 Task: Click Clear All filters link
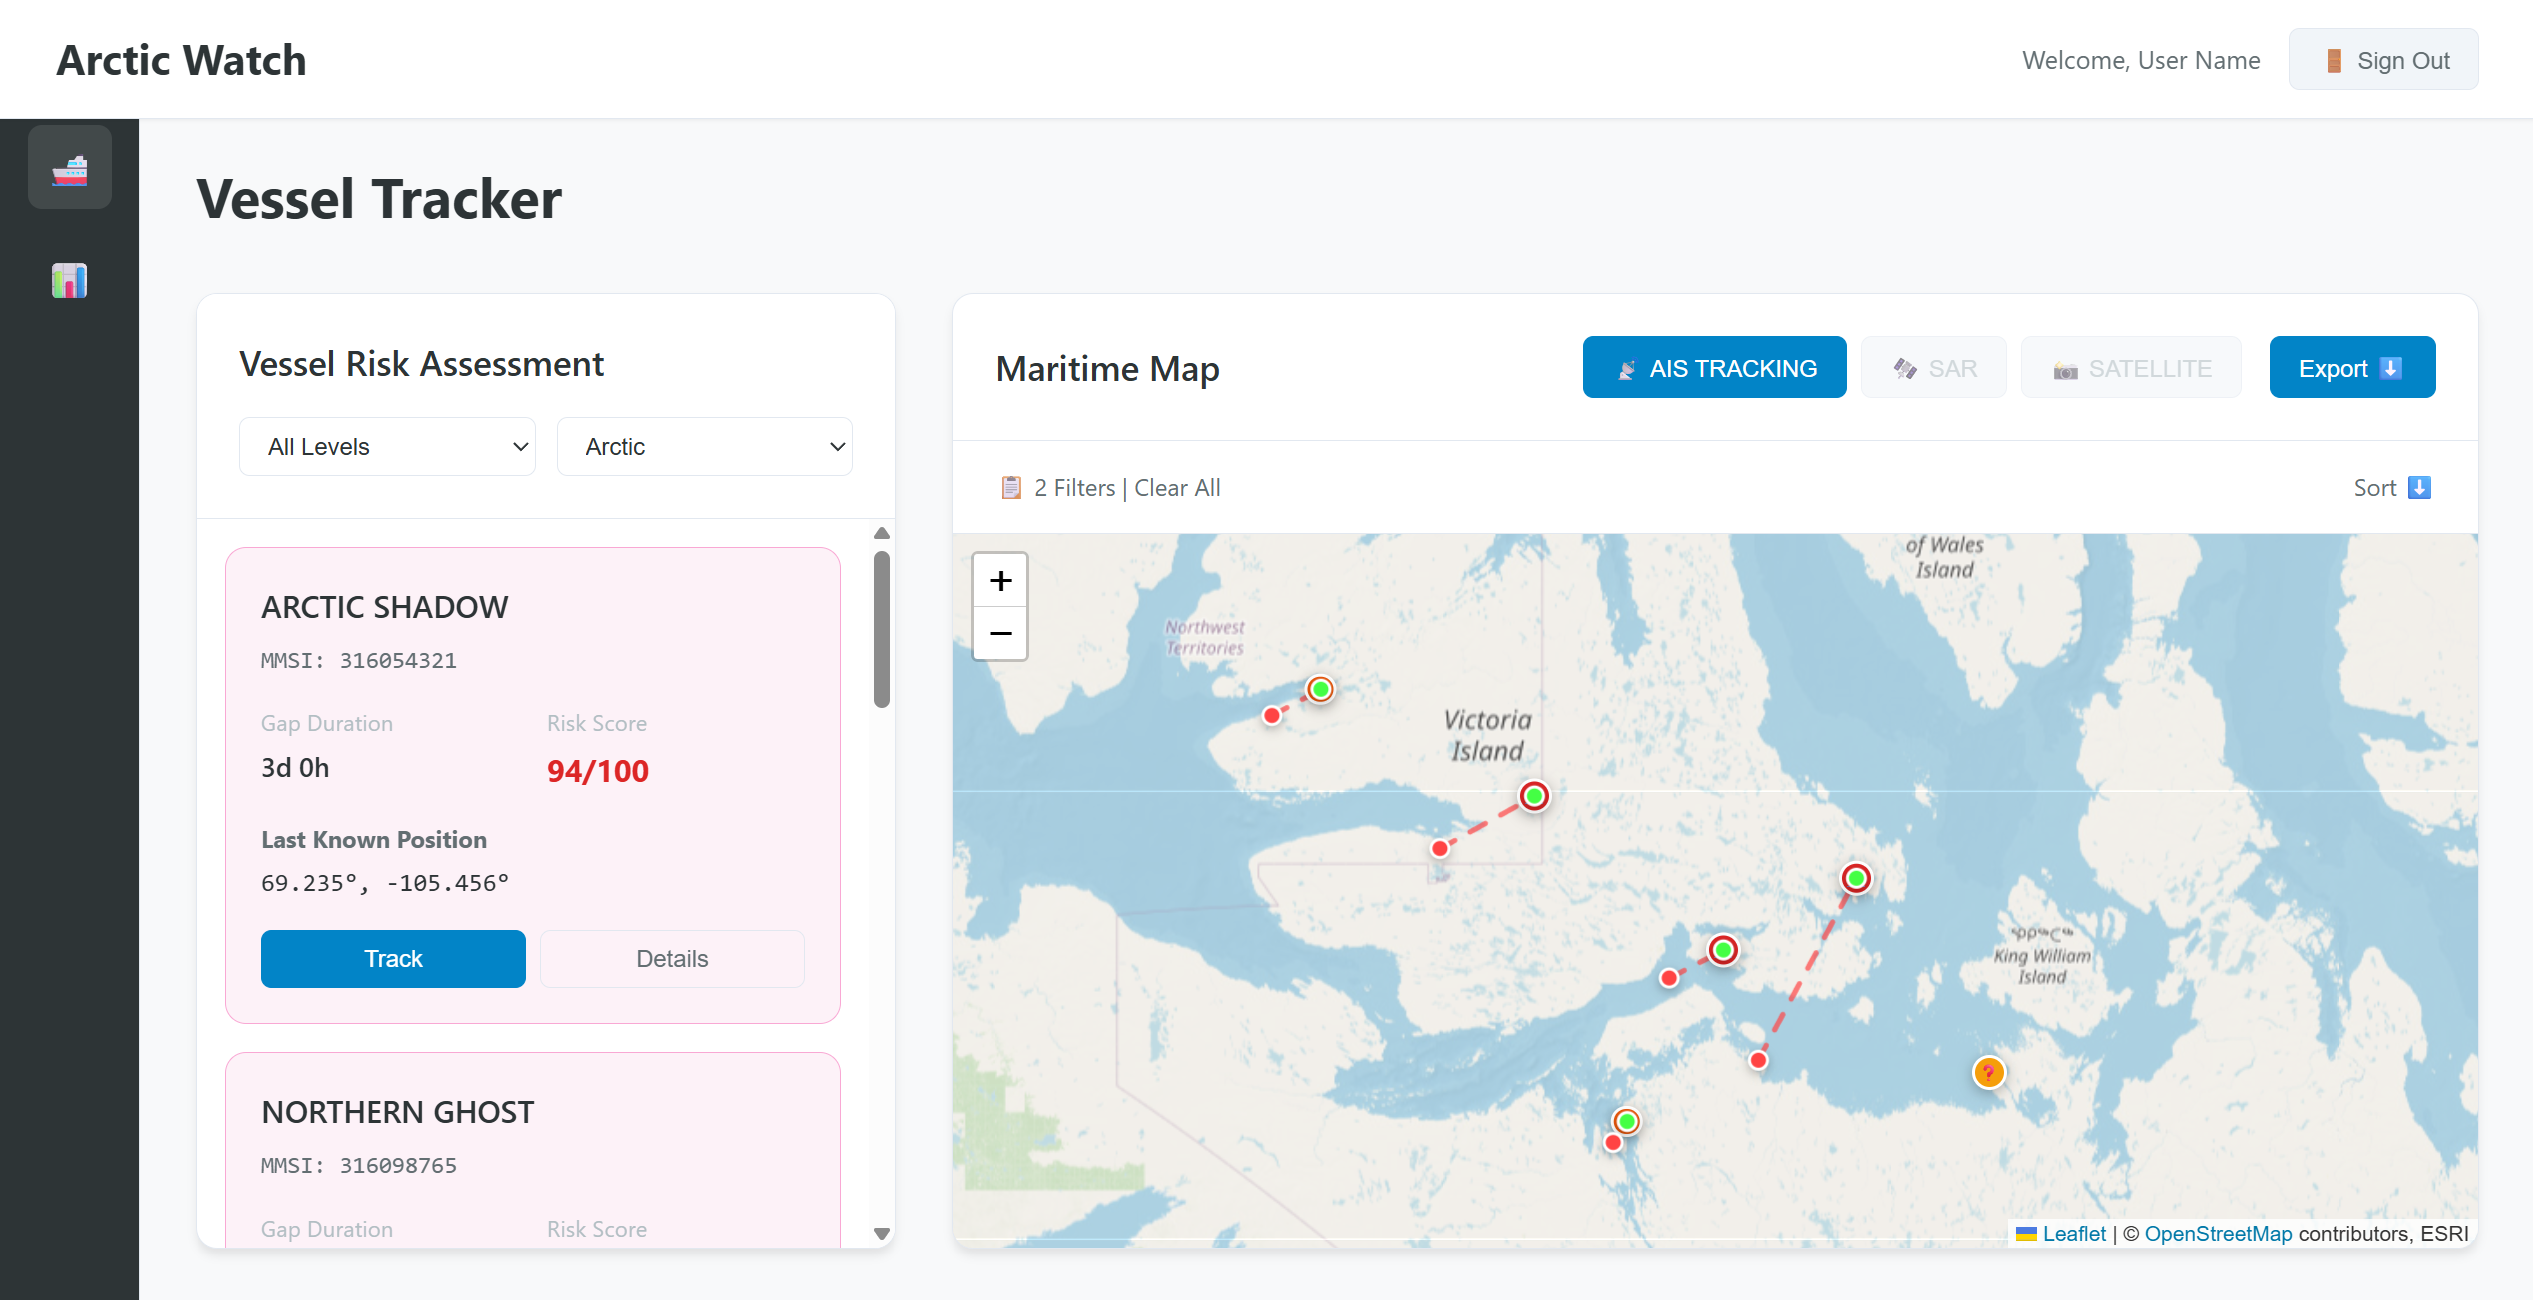point(1177,488)
